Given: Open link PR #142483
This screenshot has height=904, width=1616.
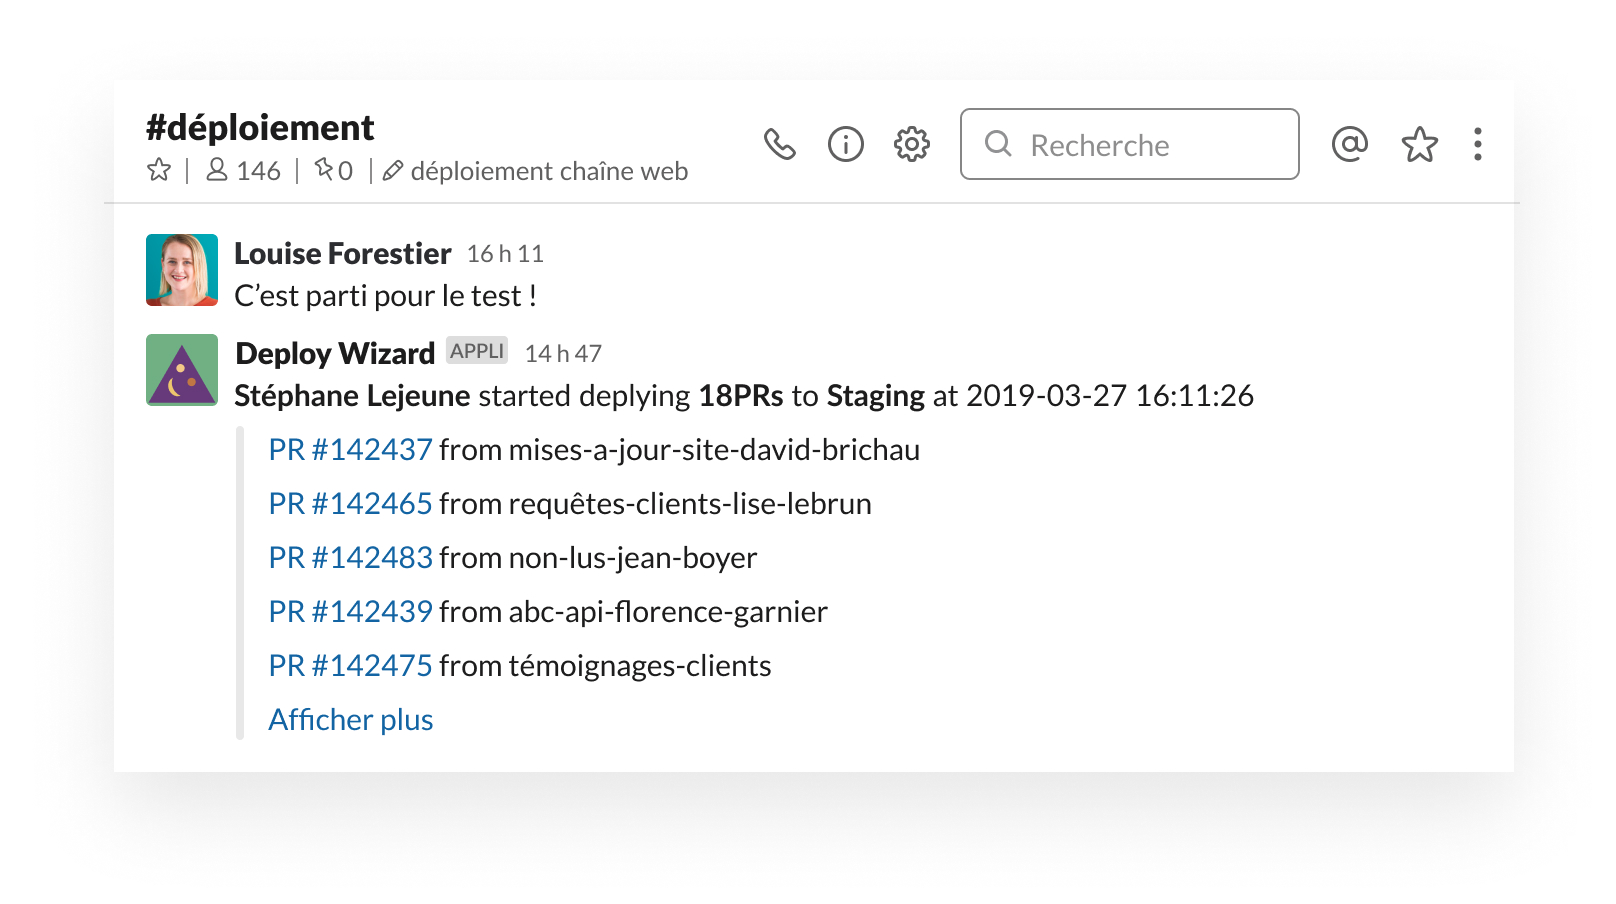Looking at the screenshot, I should pos(350,558).
